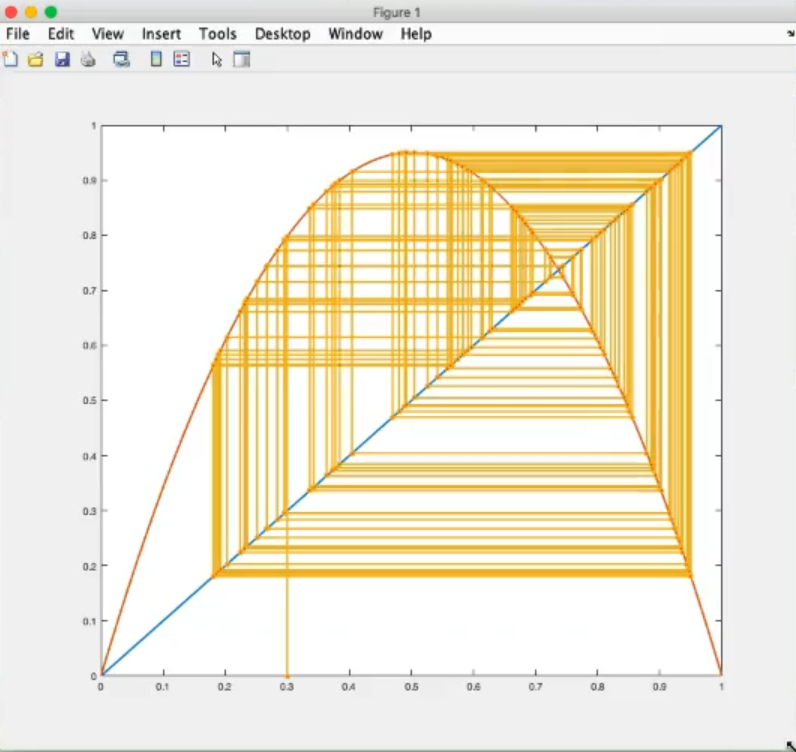Open the Property Inspector toolbar icon
796x752 pixels.
point(241,59)
